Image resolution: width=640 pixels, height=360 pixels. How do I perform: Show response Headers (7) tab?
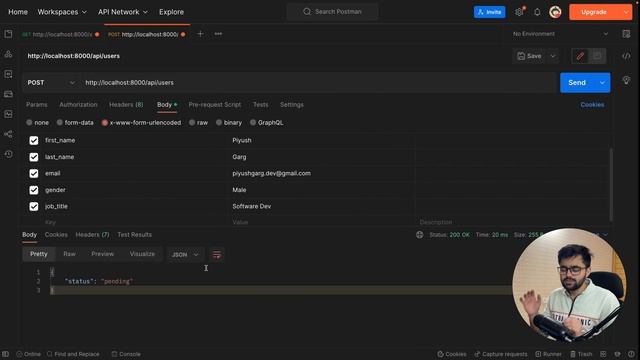(92, 235)
